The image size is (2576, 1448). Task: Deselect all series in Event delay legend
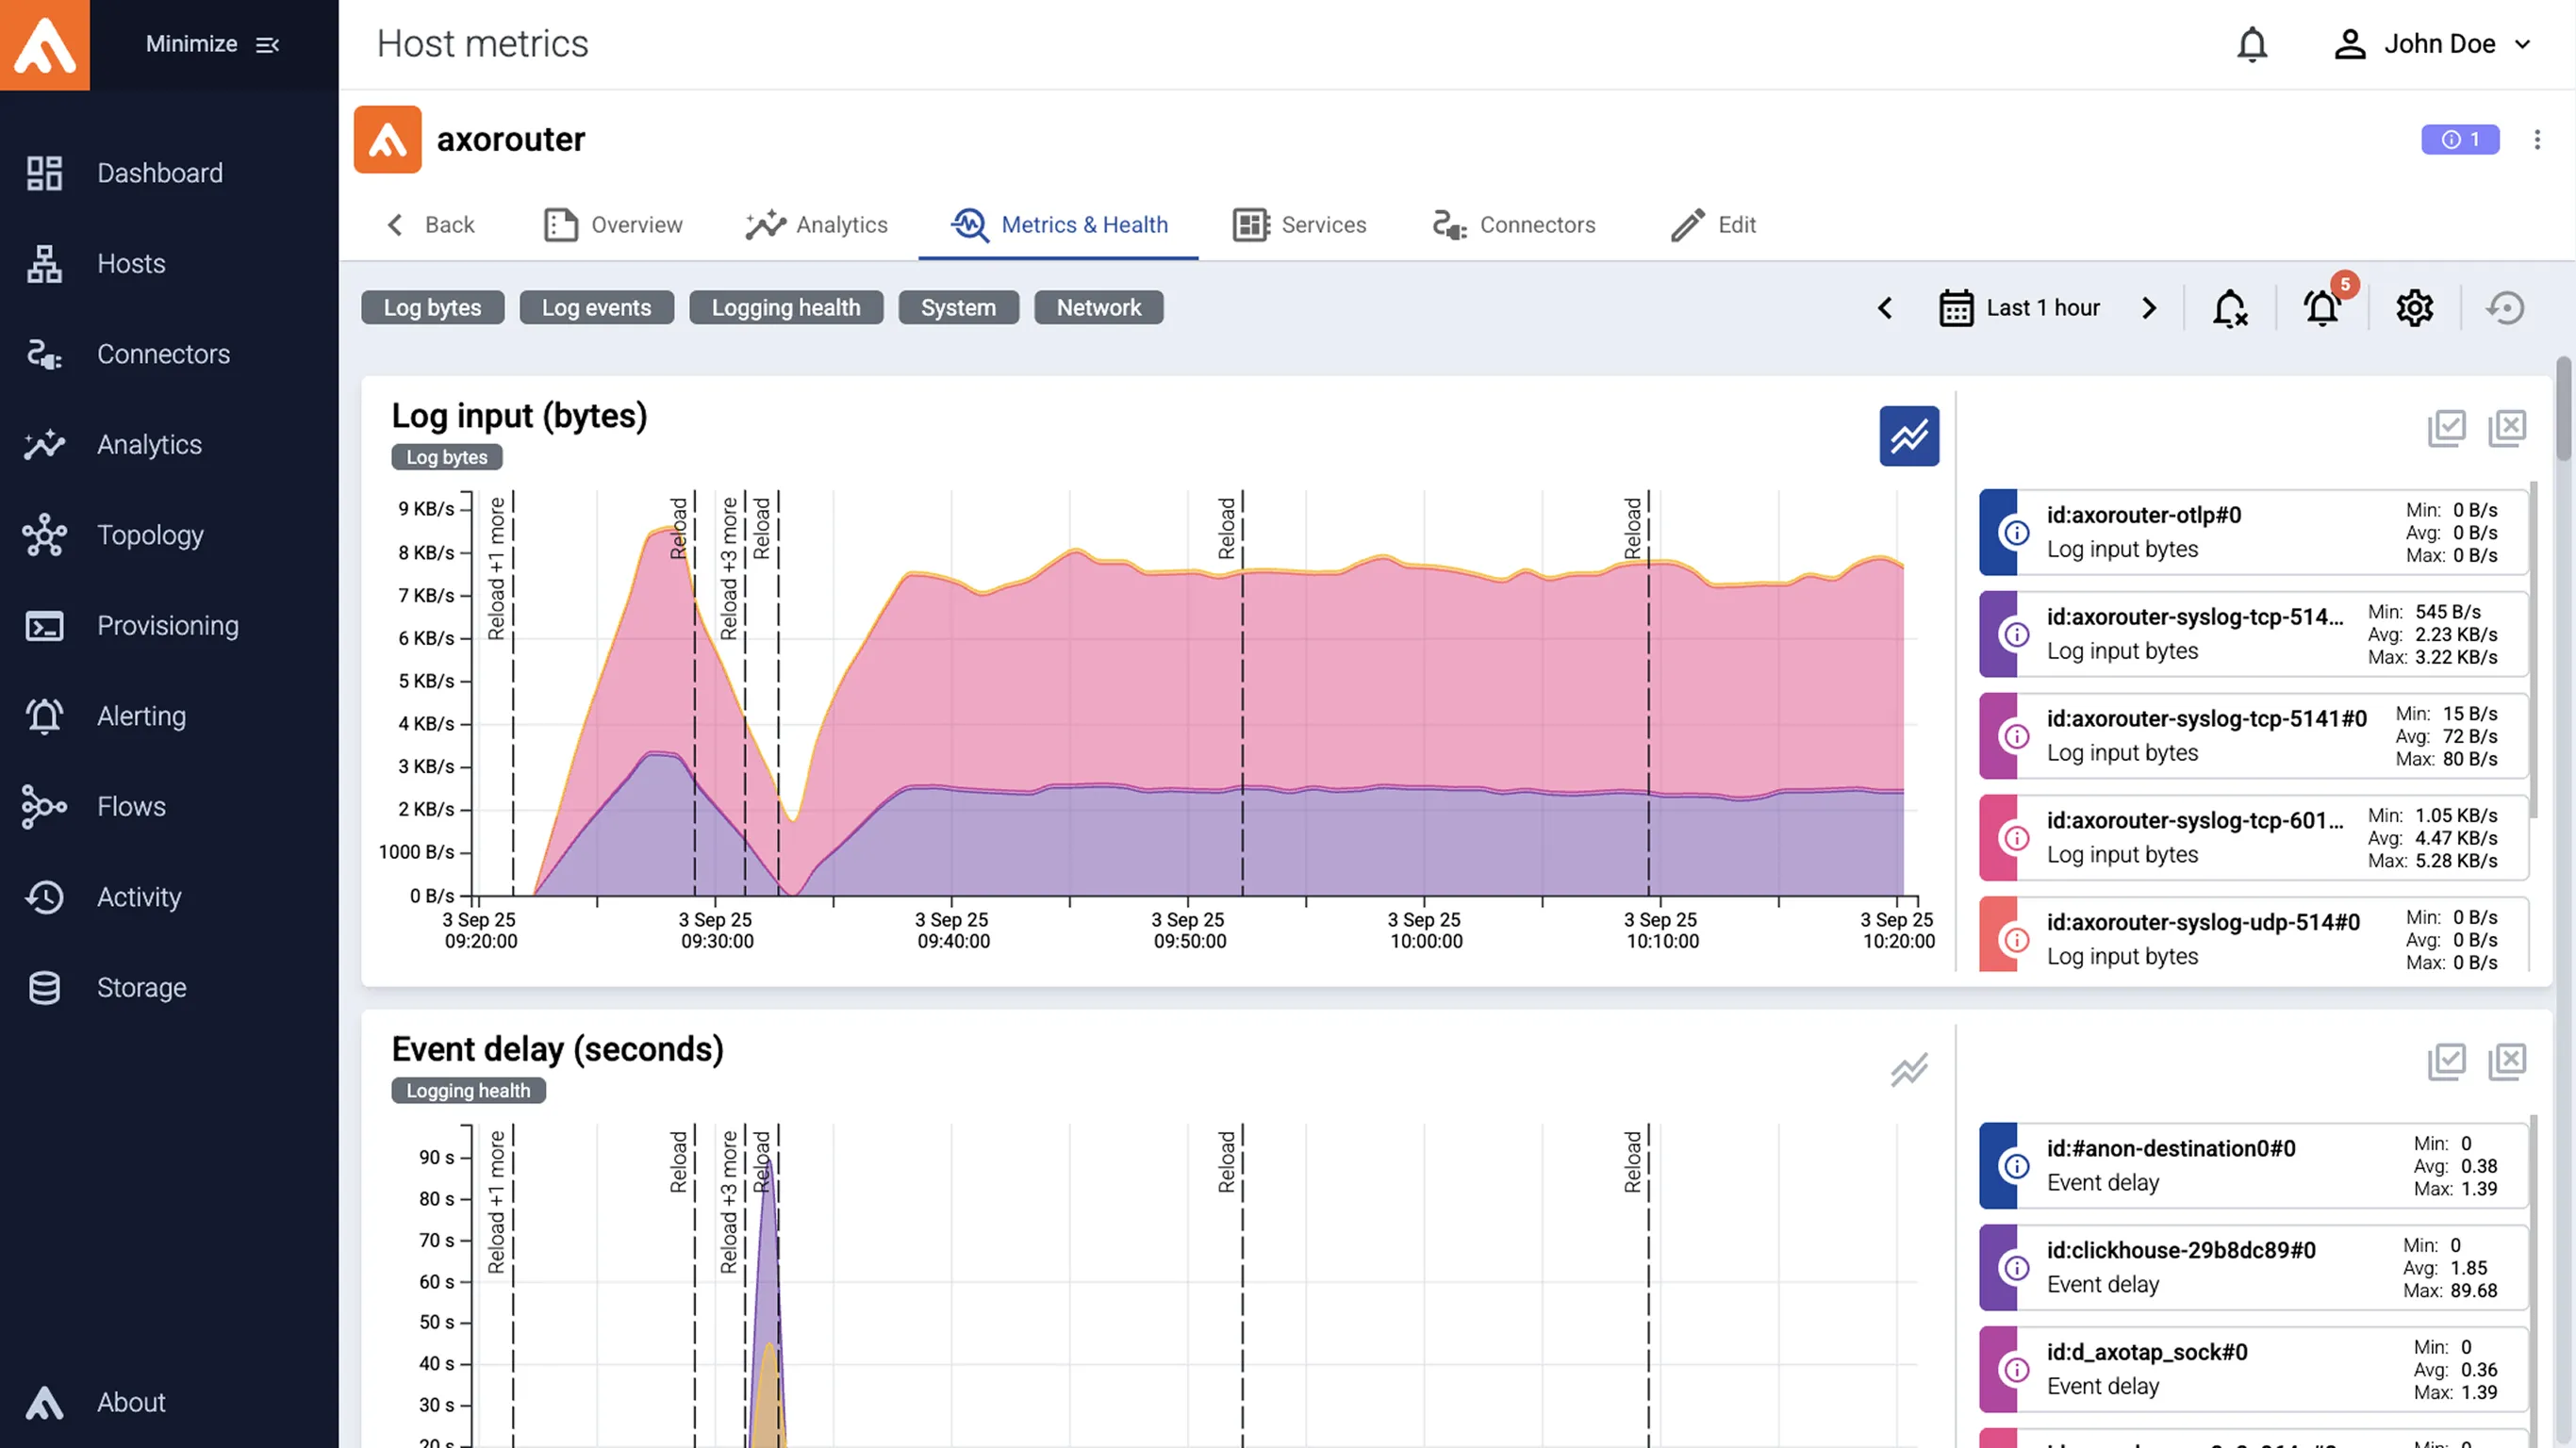click(x=2507, y=1062)
